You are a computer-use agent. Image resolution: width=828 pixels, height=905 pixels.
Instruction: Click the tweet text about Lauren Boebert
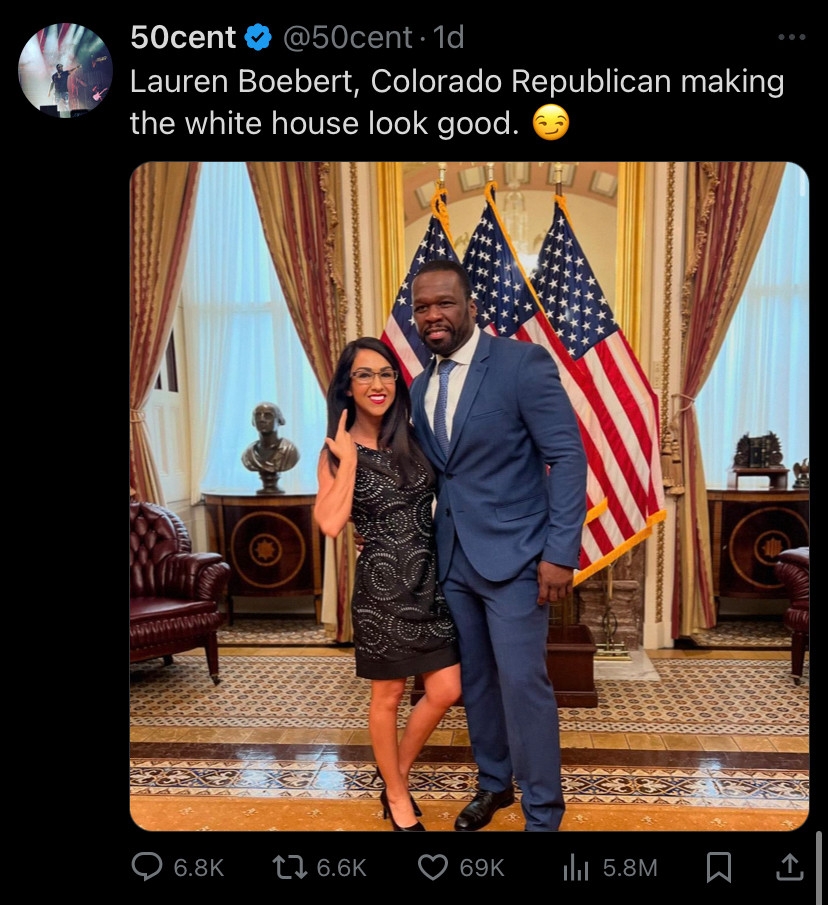coord(457,102)
